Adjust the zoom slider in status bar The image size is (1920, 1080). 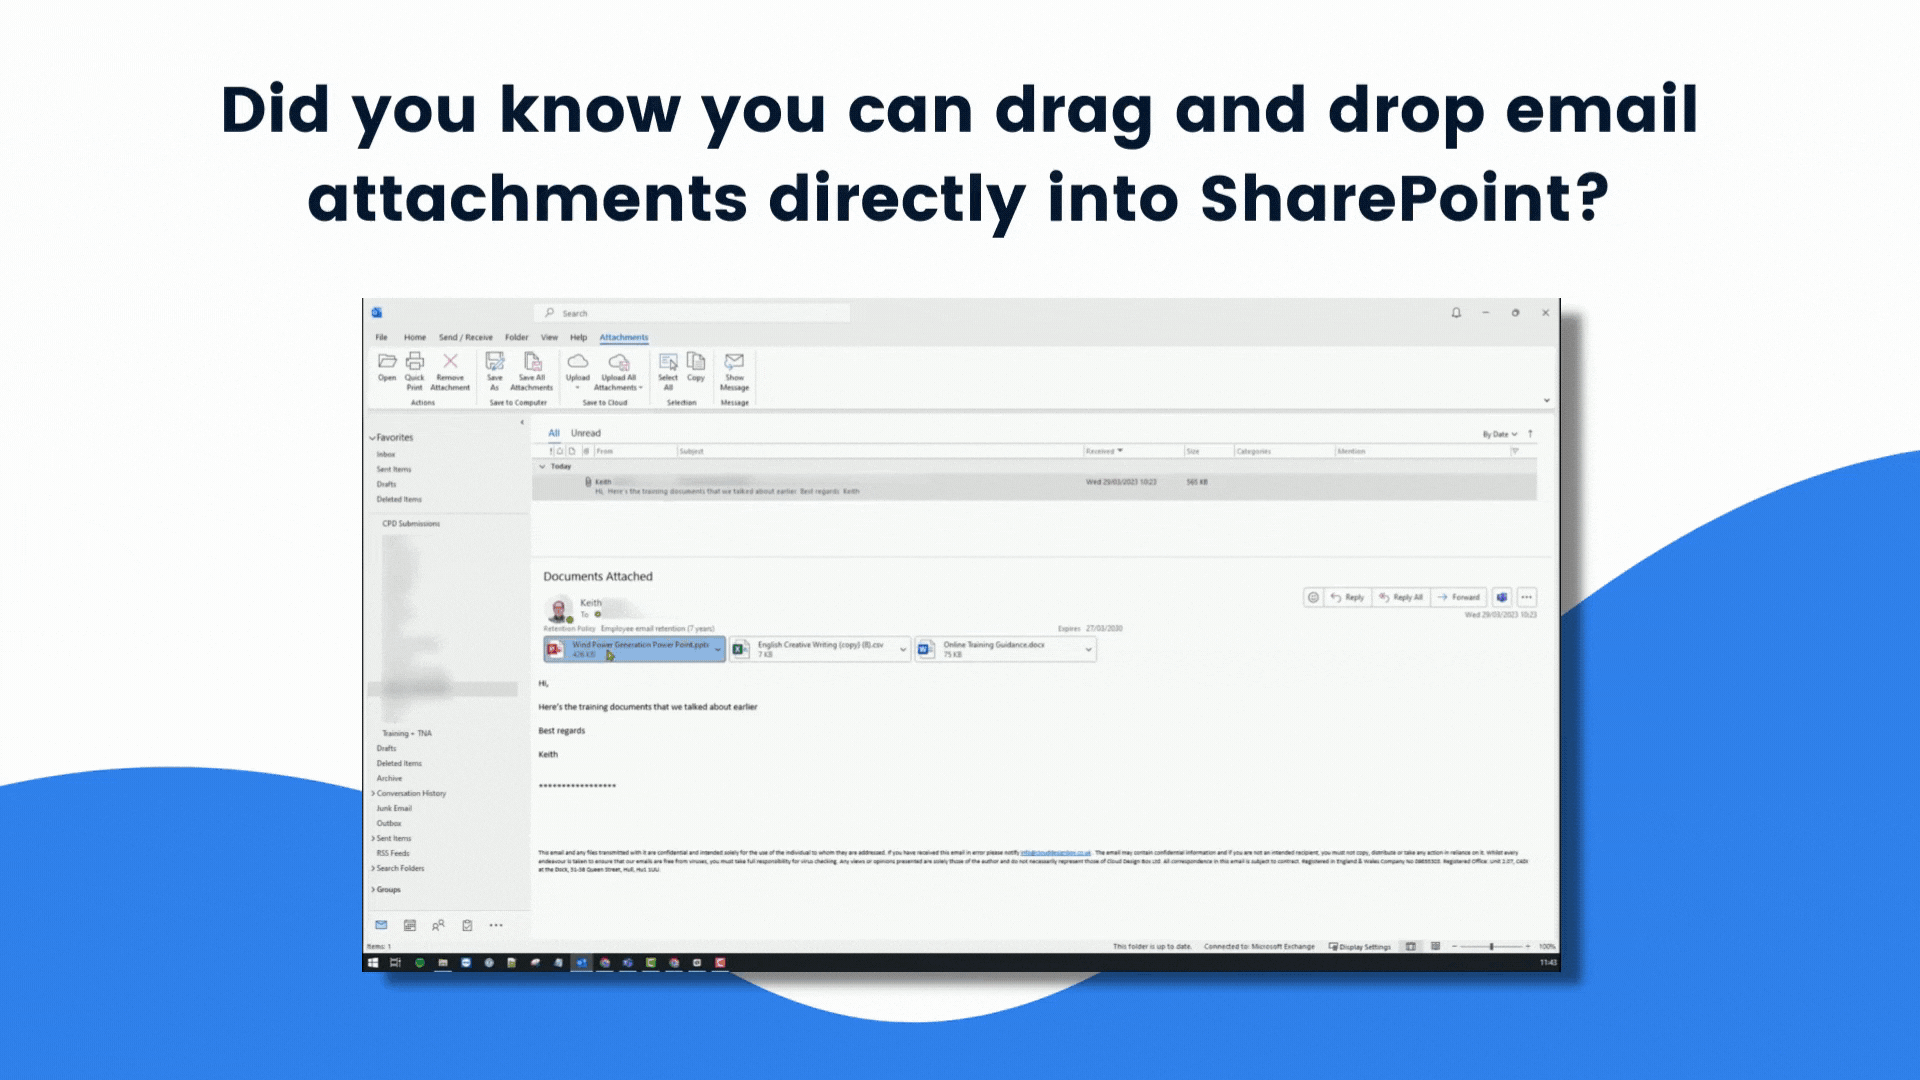[x=1491, y=946]
